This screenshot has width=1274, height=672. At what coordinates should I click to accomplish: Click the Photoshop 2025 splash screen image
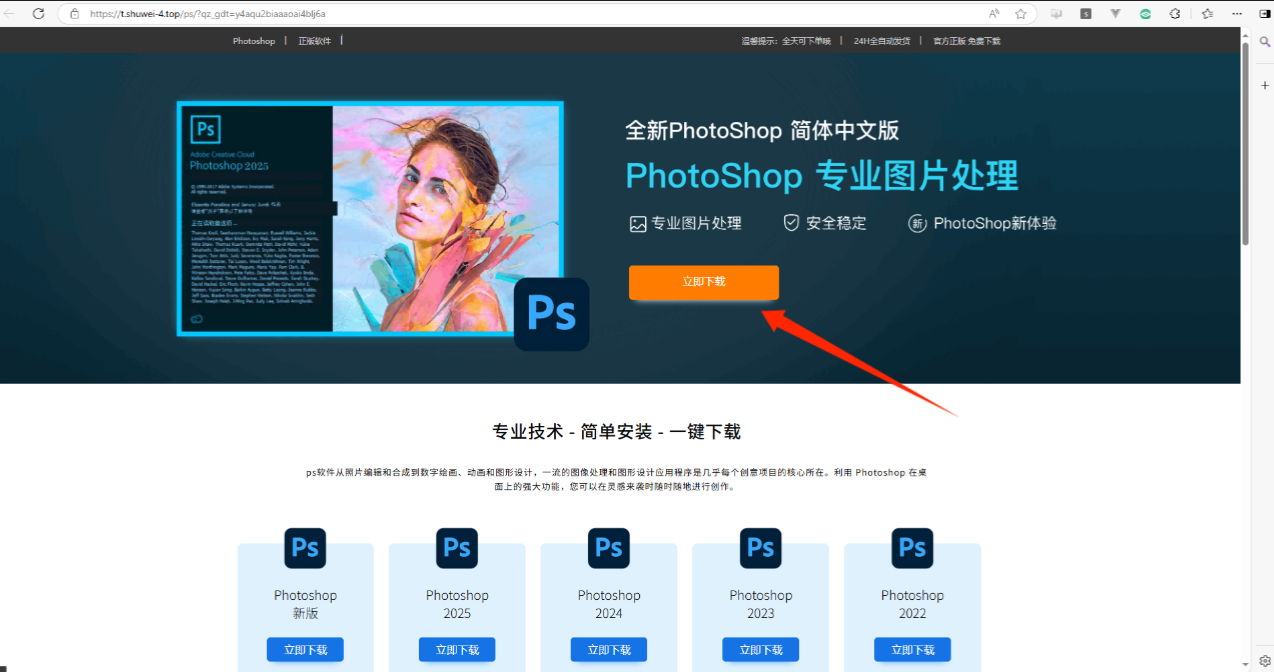(x=370, y=218)
